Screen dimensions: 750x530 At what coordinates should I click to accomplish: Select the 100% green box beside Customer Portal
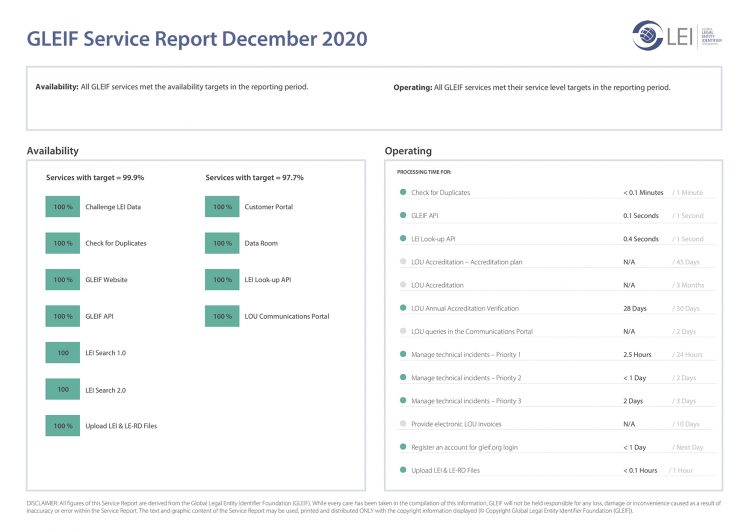(x=222, y=207)
